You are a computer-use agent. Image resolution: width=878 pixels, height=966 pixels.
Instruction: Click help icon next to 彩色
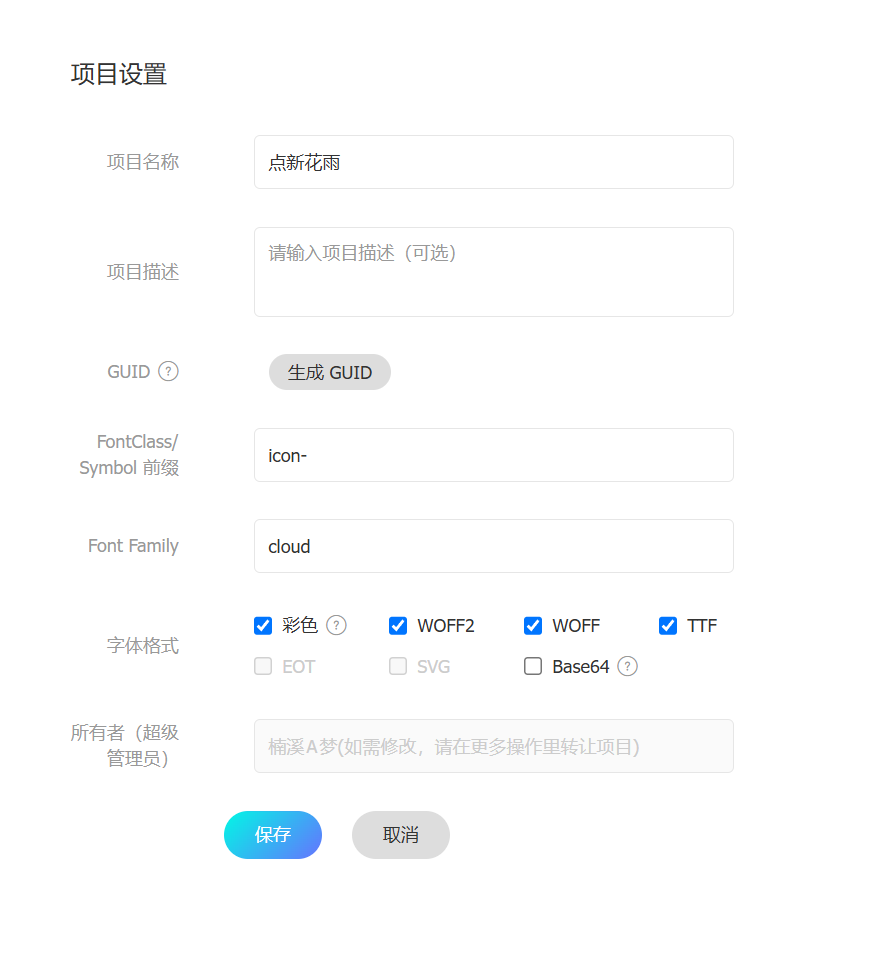[337, 625]
